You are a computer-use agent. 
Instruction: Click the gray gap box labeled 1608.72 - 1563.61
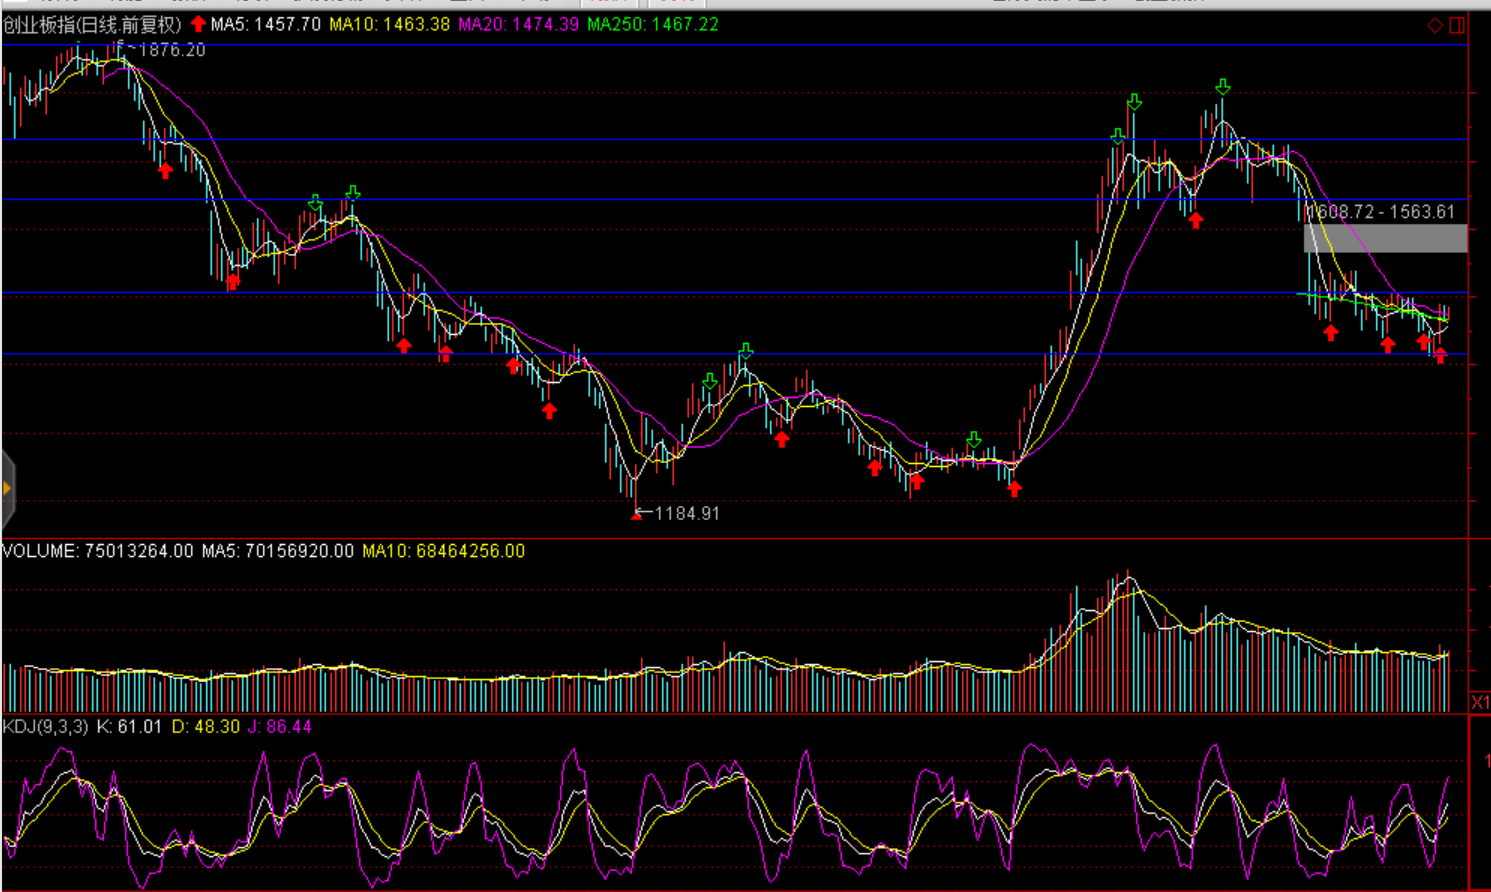(x=1385, y=238)
